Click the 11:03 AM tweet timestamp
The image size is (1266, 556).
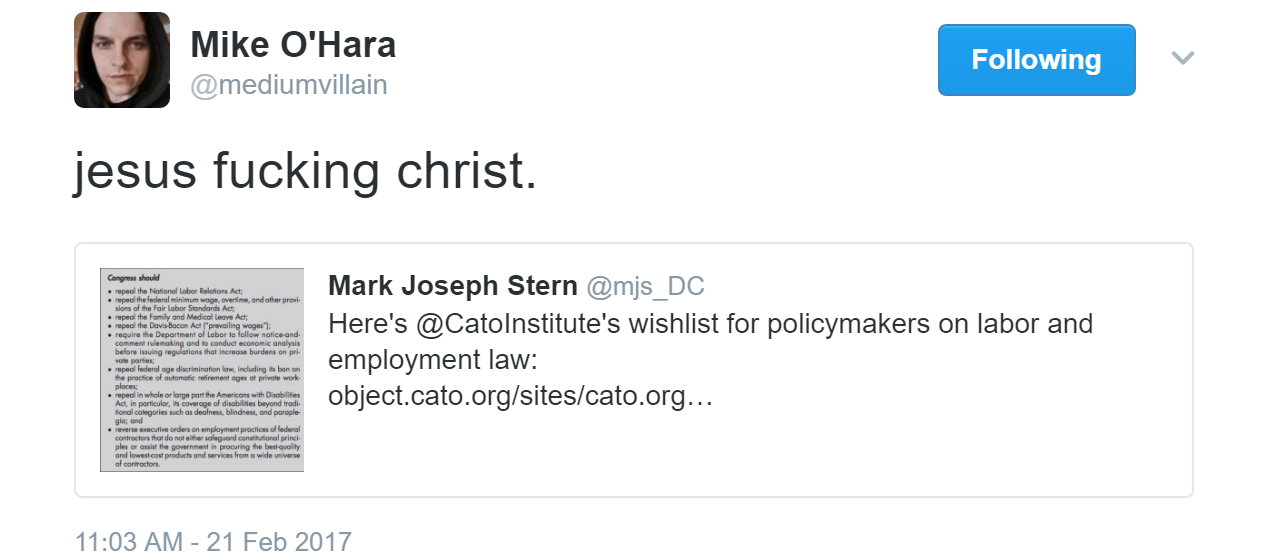(129, 542)
